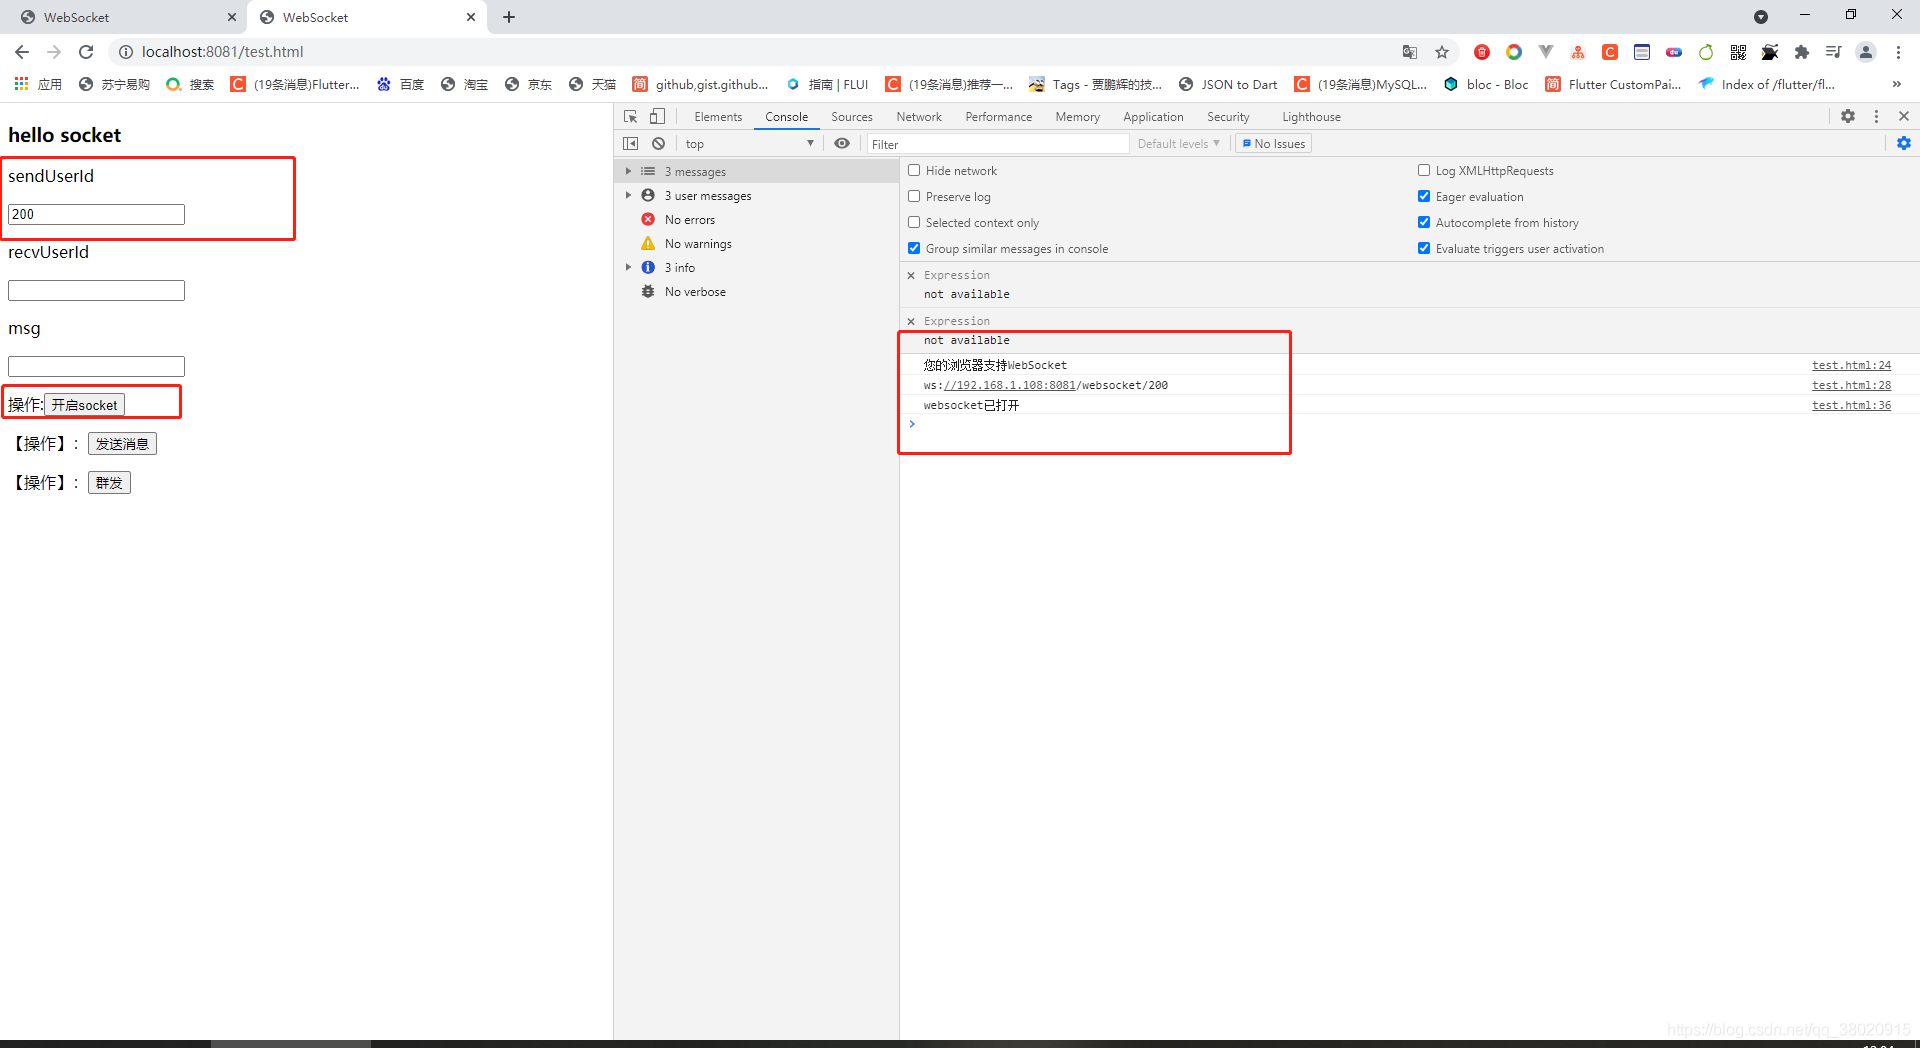The width and height of the screenshot is (1920, 1048).
Task: Click the 开启socket button
Action: click(84, 405)
